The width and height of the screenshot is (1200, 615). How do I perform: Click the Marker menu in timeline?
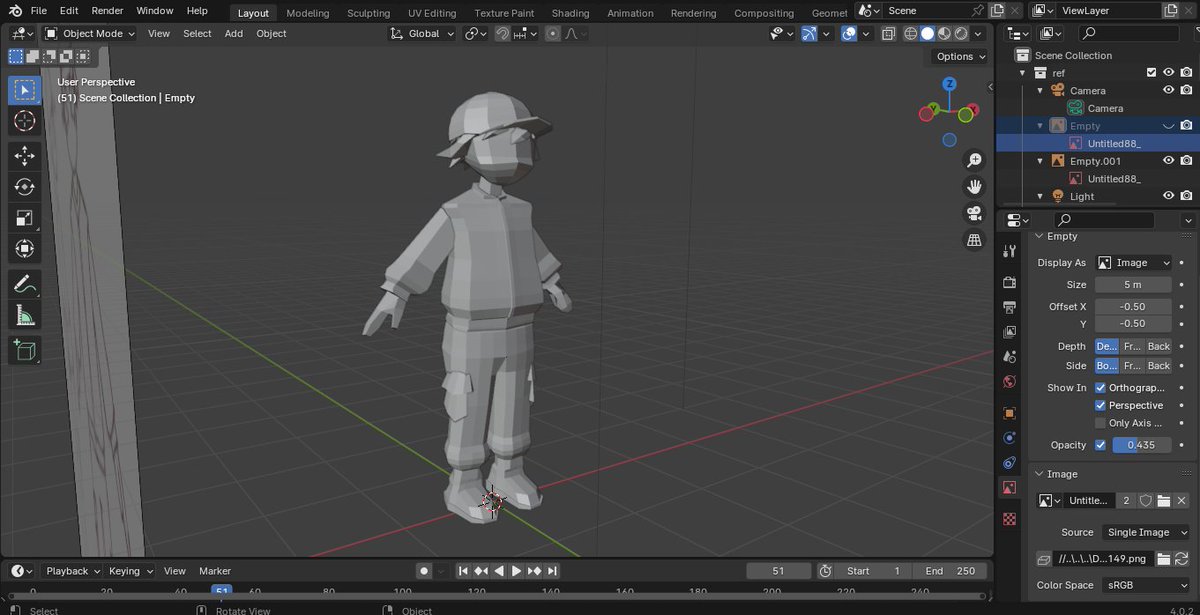(215, 571)
